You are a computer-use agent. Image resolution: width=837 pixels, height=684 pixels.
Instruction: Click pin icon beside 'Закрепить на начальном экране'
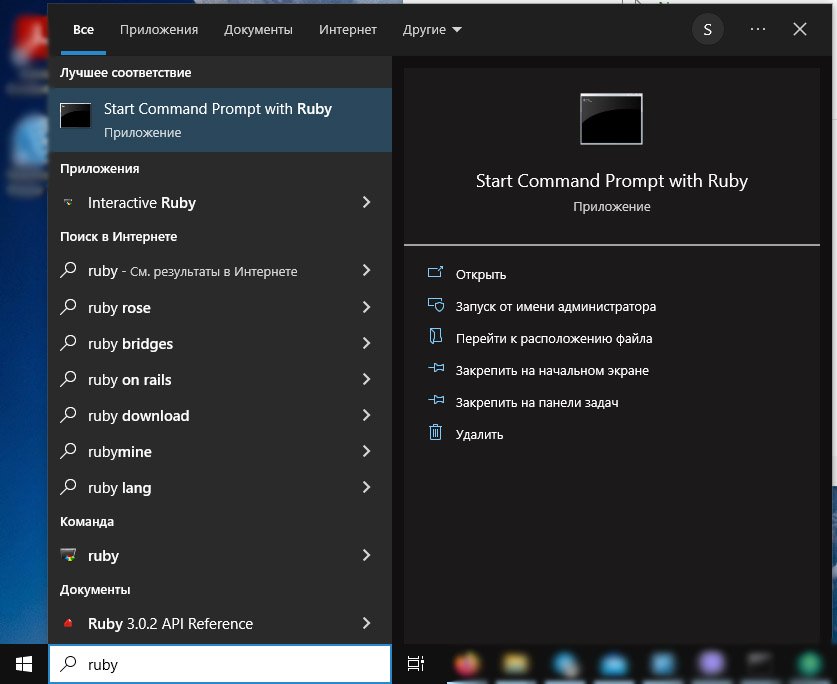(436, 367)
